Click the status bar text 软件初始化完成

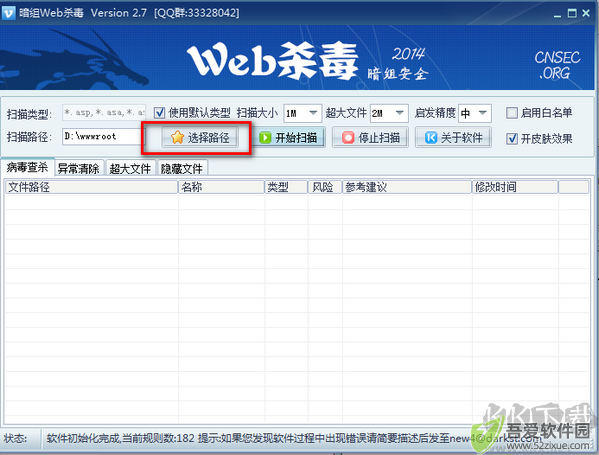coord(84,438)
